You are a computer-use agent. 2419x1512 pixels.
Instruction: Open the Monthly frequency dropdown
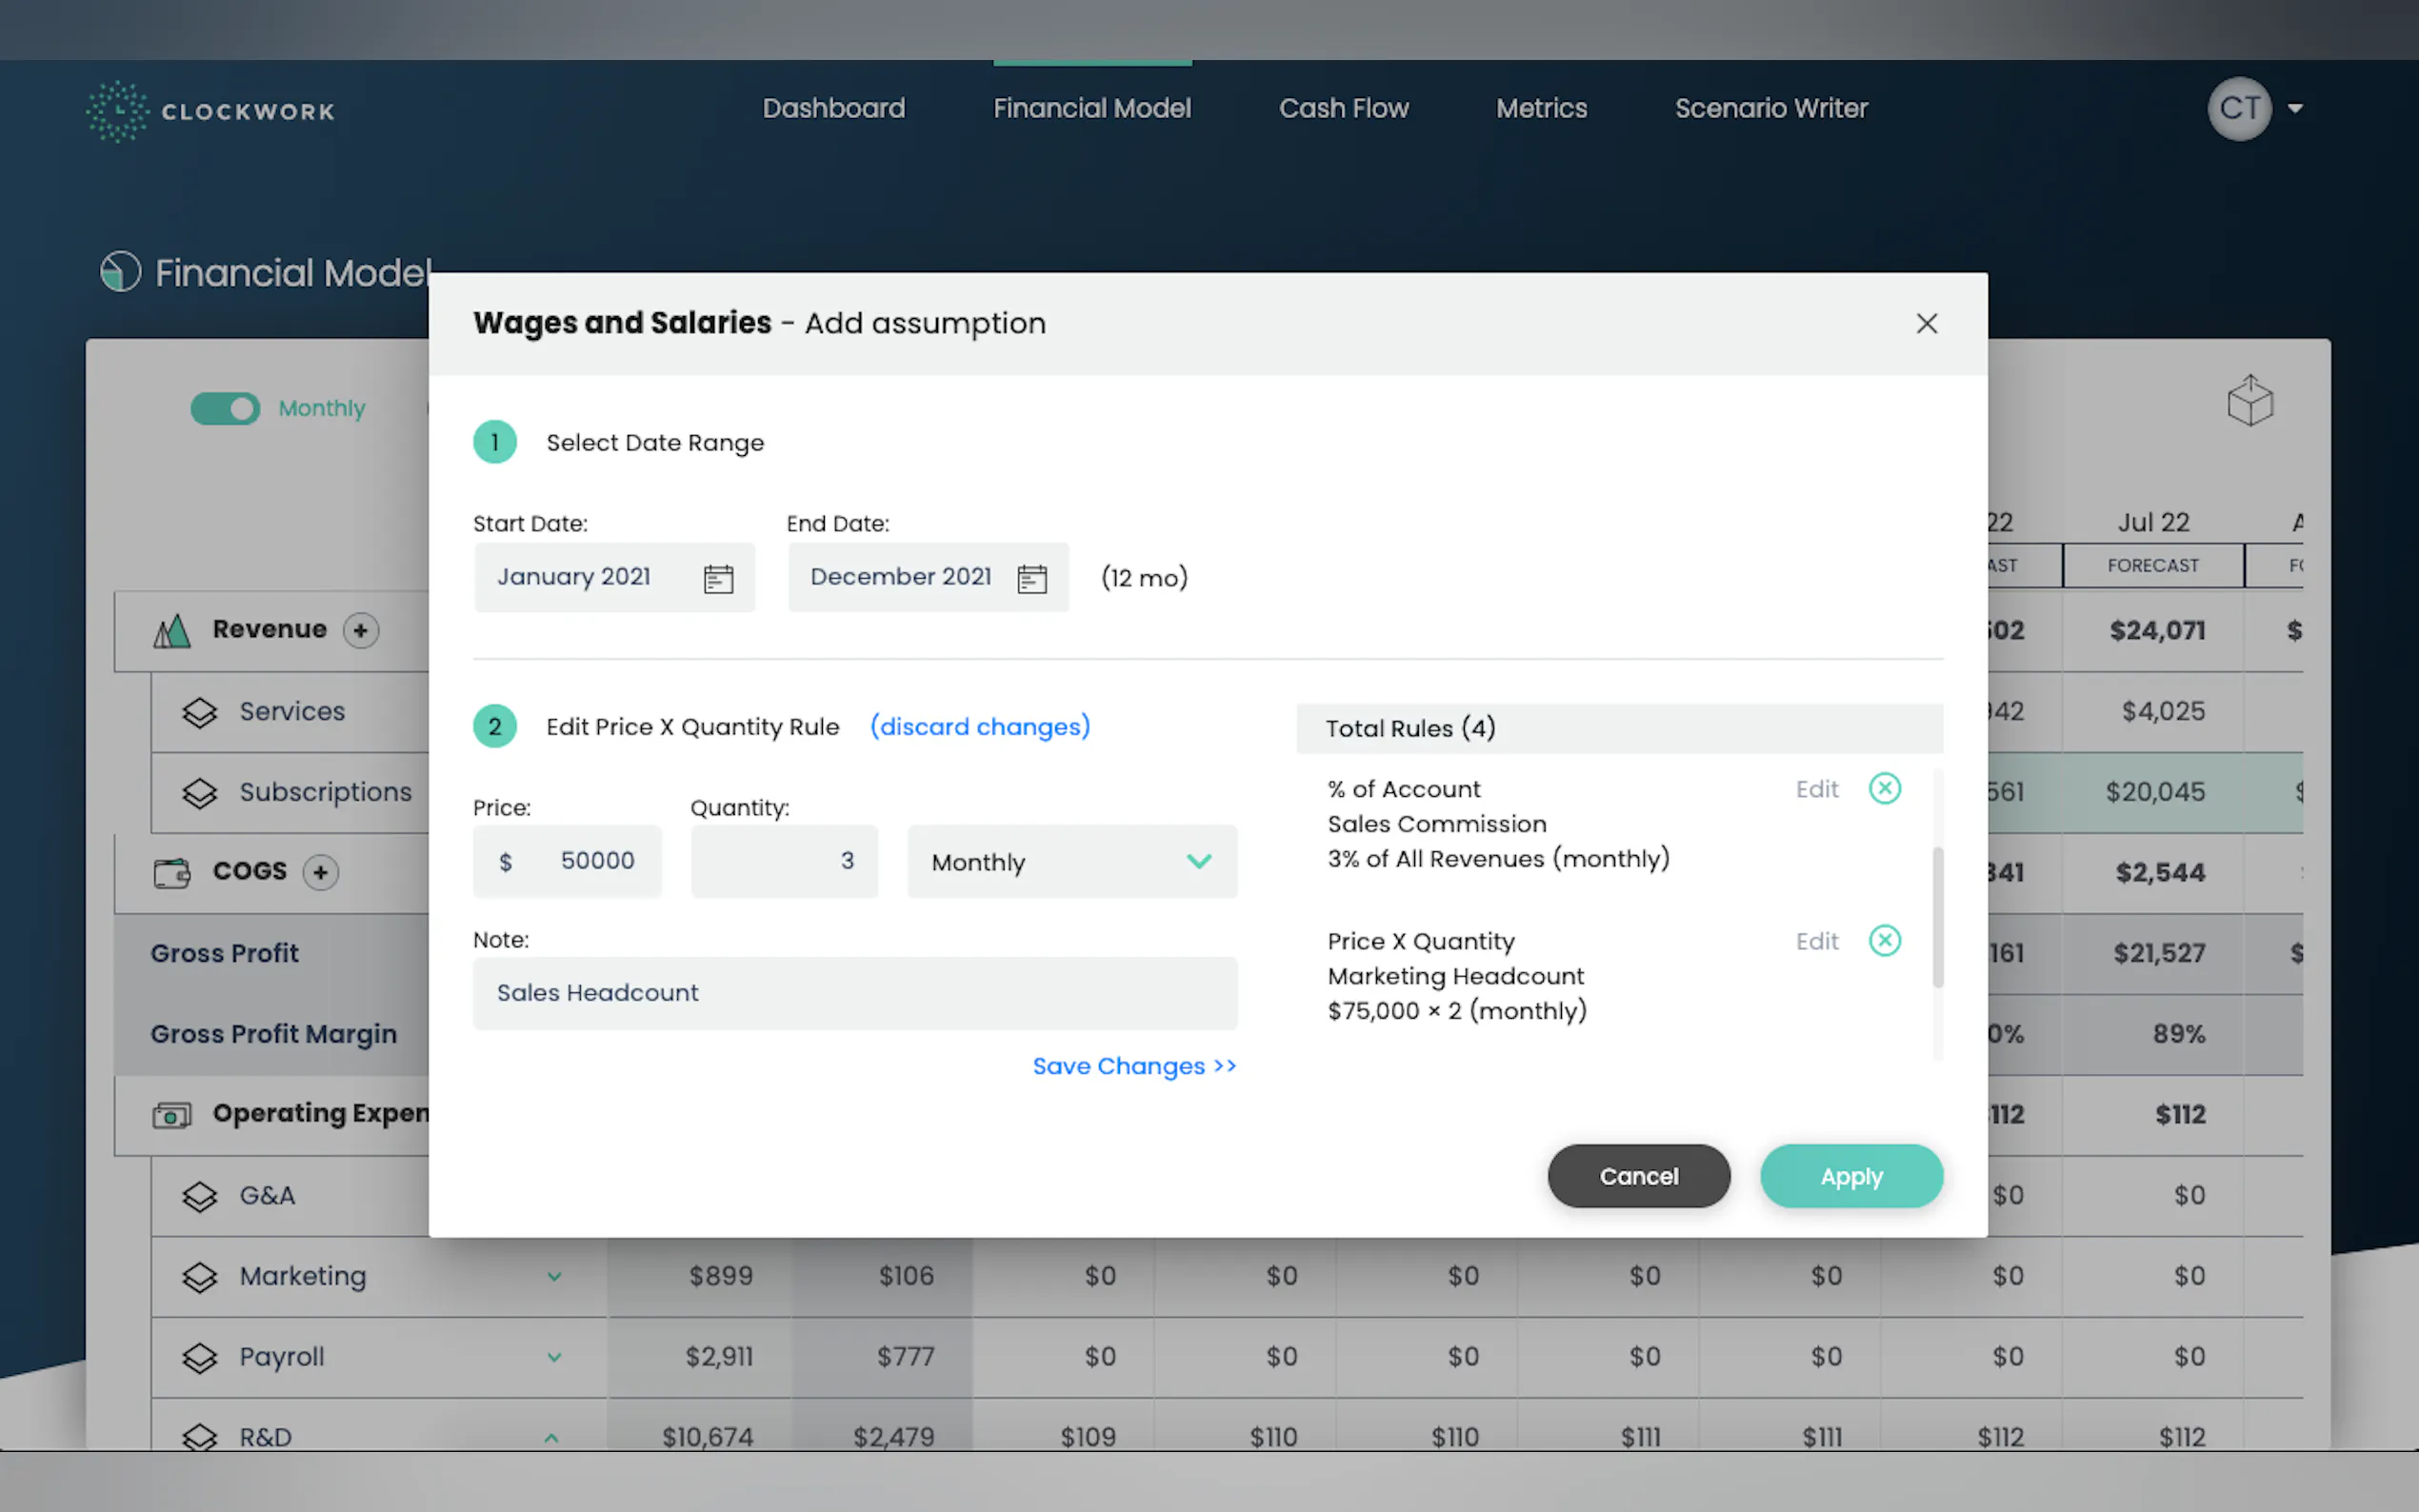click(1072, 862)
